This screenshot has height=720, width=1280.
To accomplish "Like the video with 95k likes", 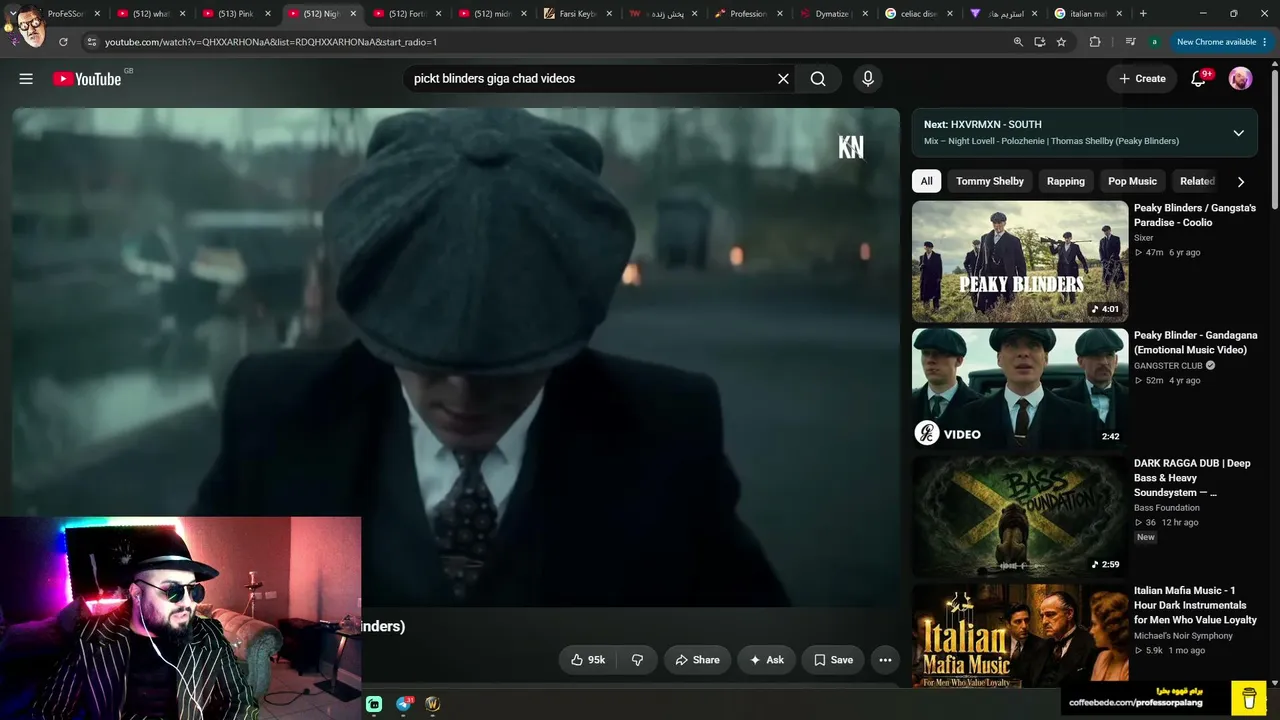I will coord(587,660).
